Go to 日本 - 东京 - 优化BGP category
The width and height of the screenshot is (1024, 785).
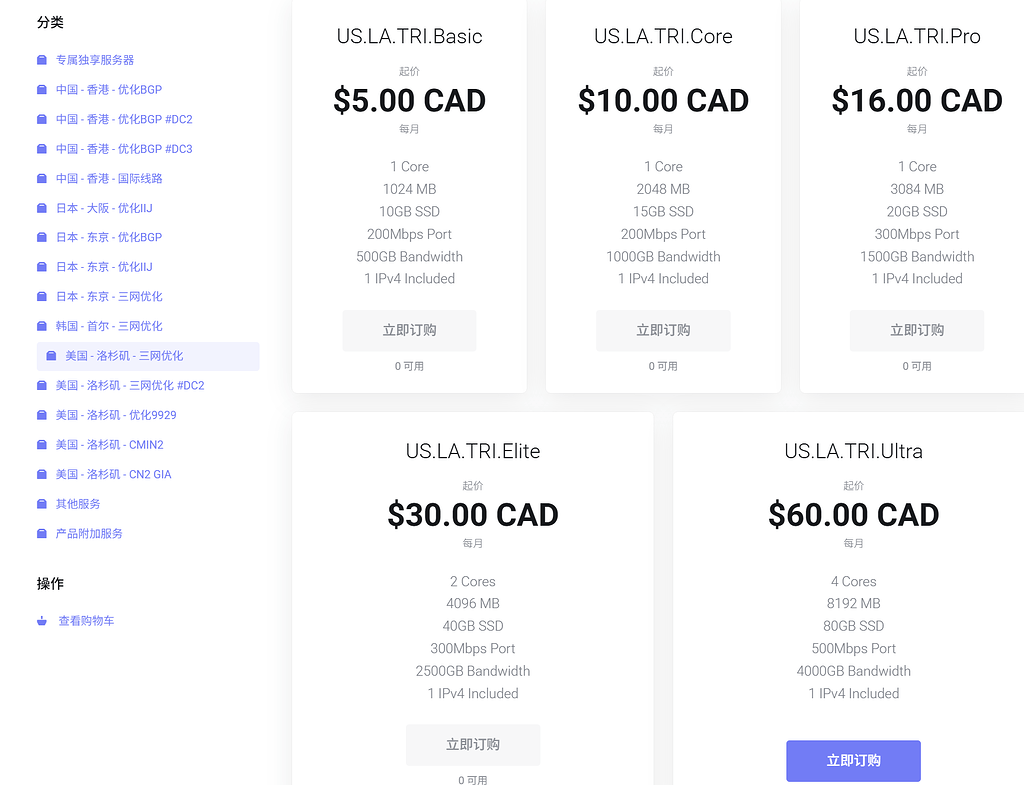109,237
